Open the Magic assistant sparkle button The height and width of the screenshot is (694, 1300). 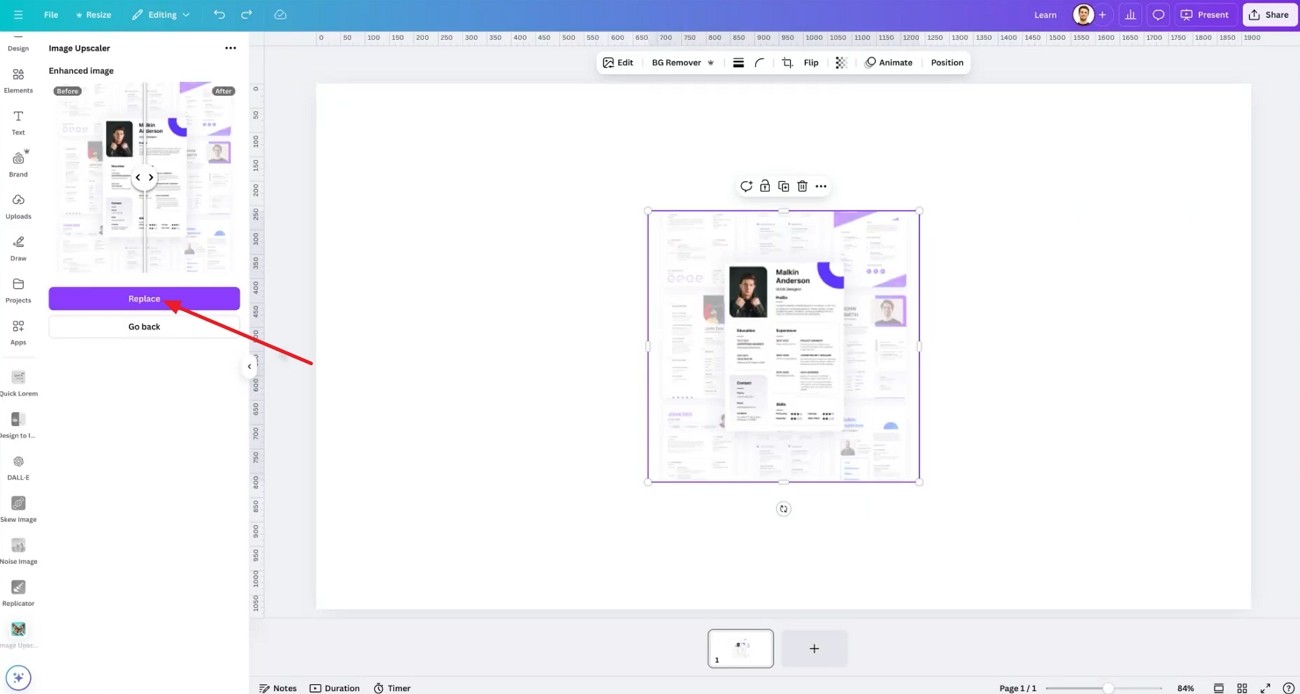click(18, 677)
